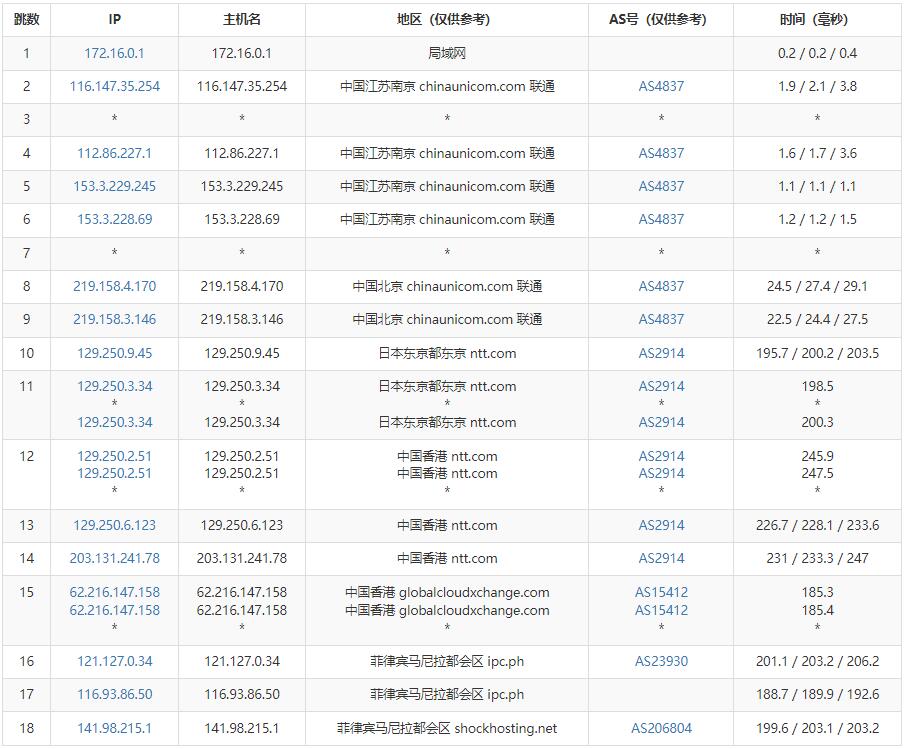
Task: Open the AS23930 link
Action: 661,661
